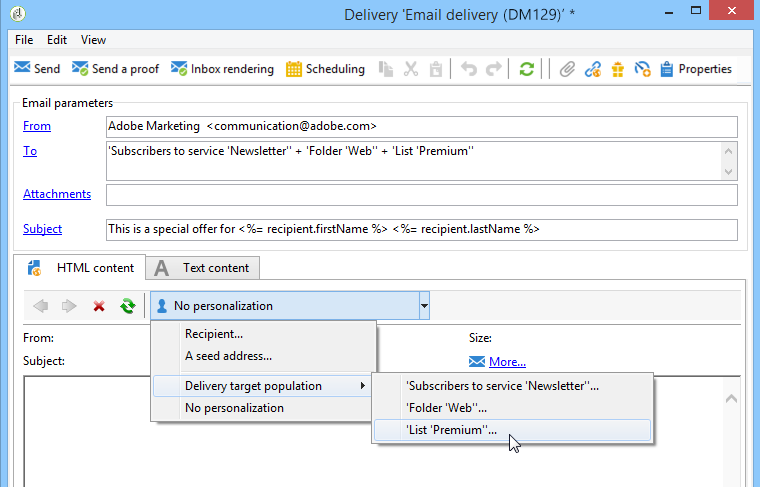The width and height of the screenshot is (779, 502).
Task: Open the File menu
Action: (x=24, y=40)
